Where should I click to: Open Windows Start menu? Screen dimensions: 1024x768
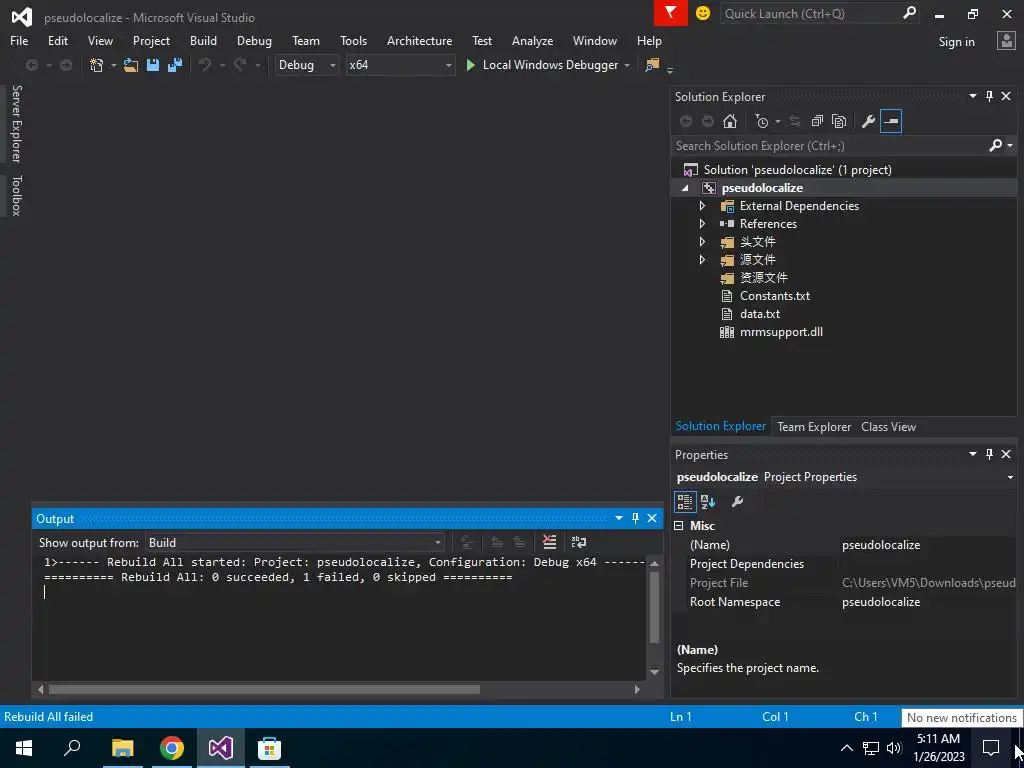tap(24, 748)
